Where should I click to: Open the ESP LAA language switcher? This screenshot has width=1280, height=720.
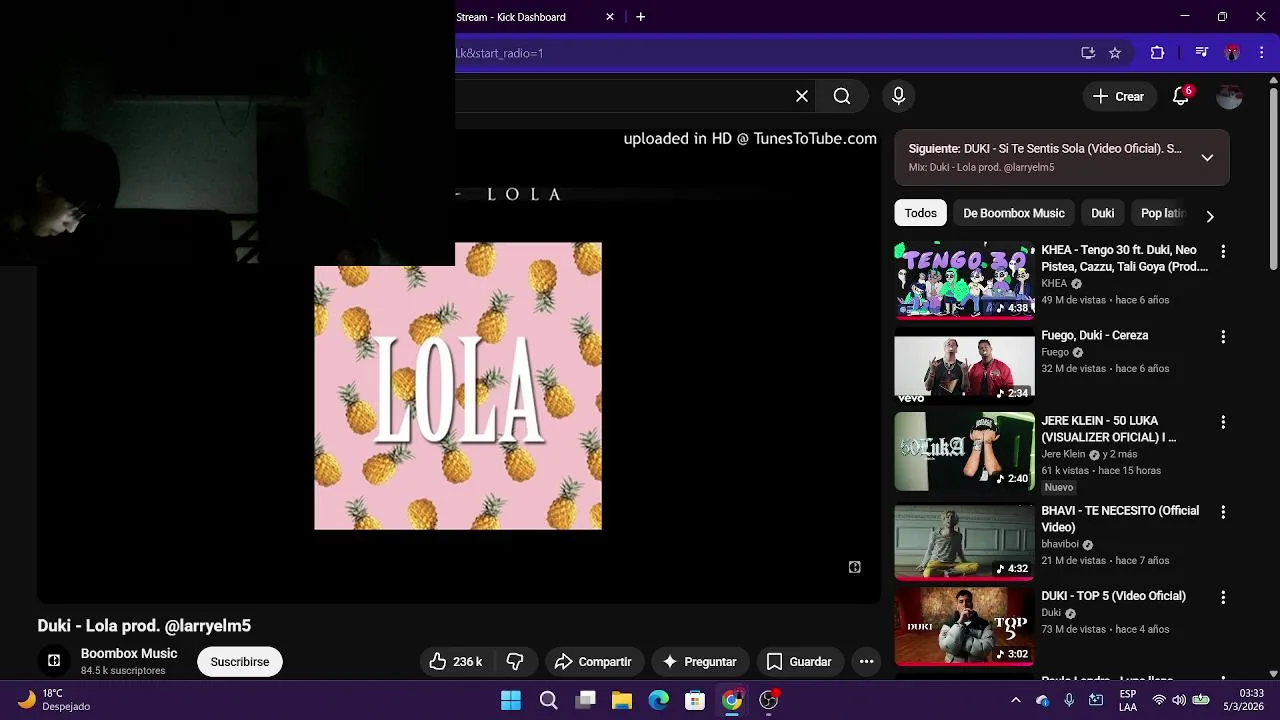pyautogui.click(x=1128, y=700)
